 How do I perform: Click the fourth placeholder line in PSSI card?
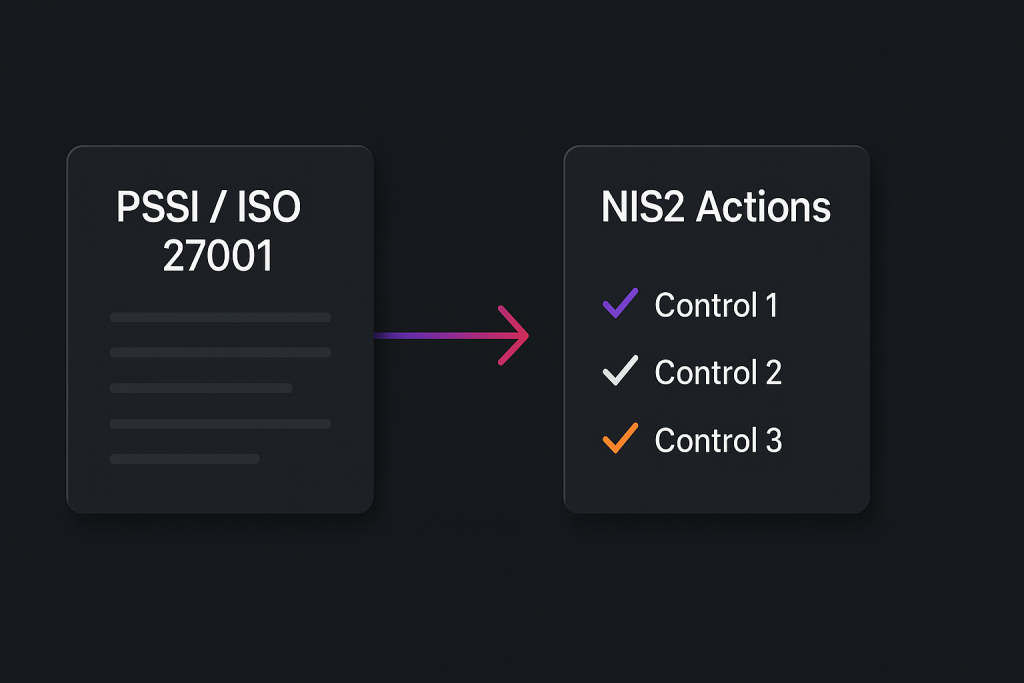pyautogui.click(x=220, y=424)
